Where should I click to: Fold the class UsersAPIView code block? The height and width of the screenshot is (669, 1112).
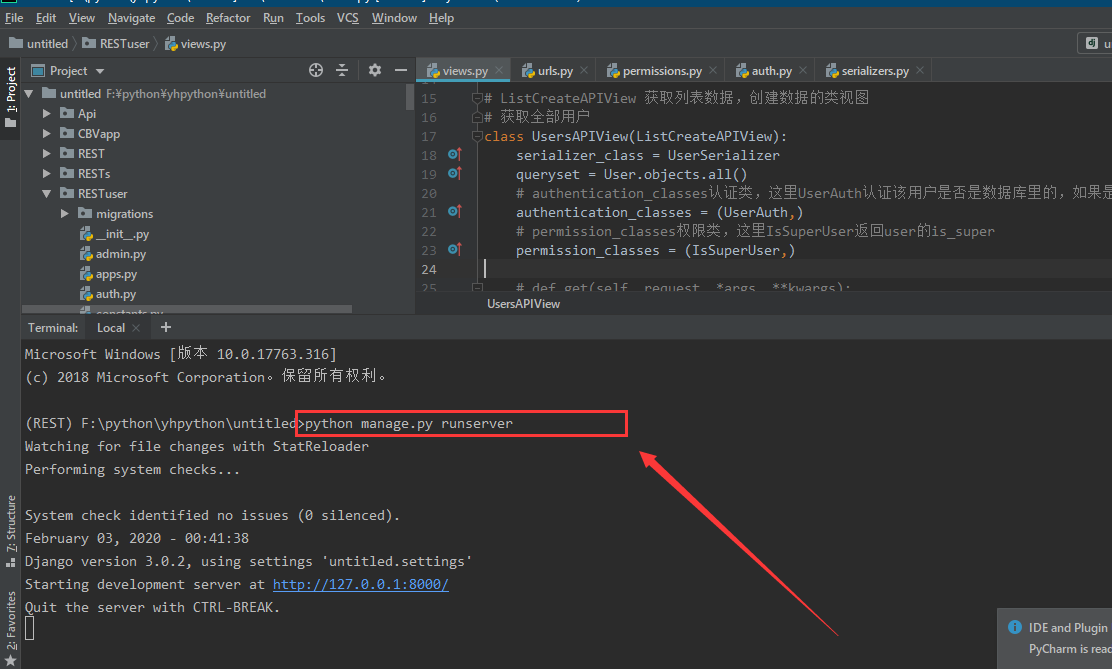tap(477, 136)
